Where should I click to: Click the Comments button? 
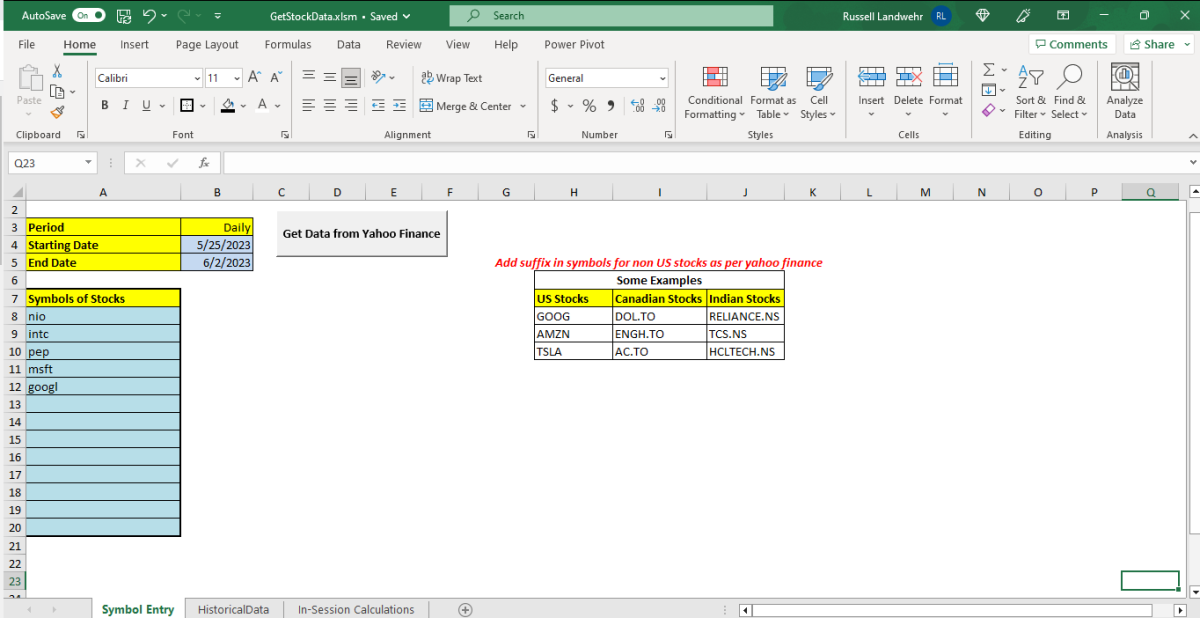(x=1071, y=44)
